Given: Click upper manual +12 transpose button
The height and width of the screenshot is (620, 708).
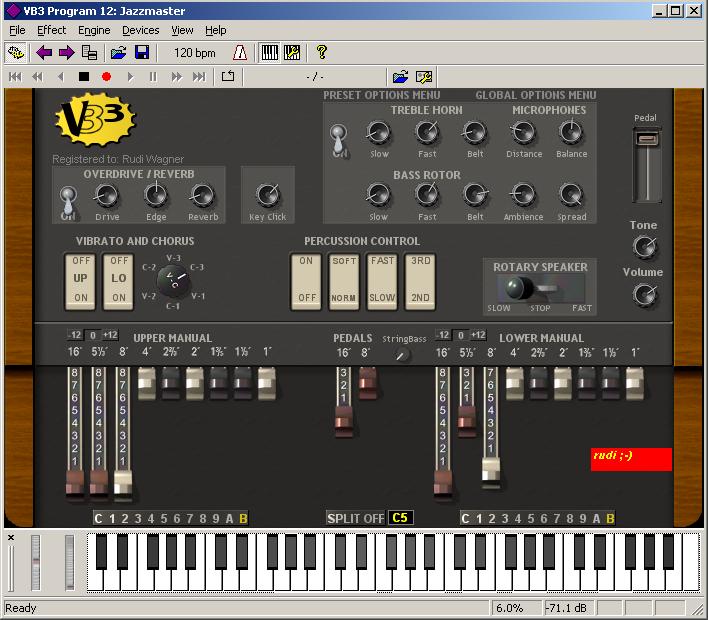Looking at the screenshot, I should tap(111, 335).
